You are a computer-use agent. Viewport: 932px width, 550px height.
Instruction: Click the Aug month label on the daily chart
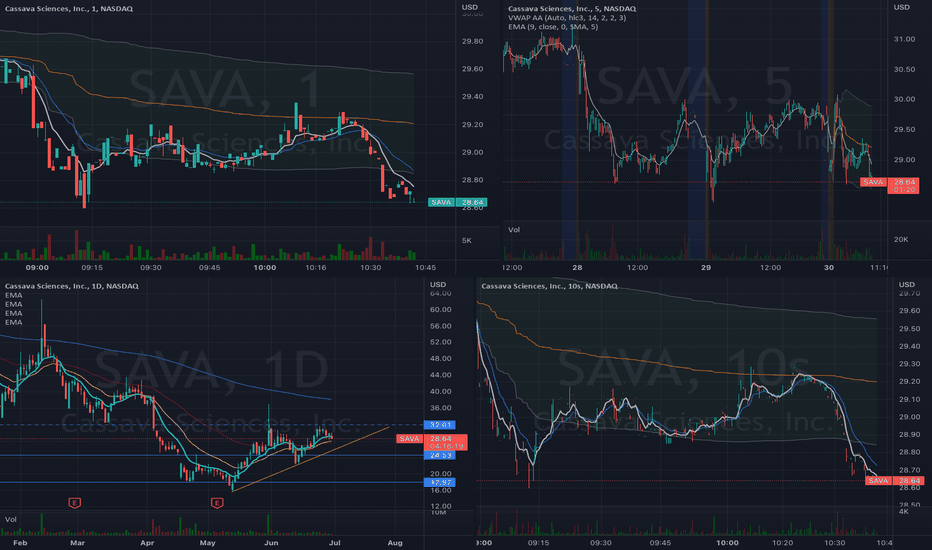[x=395, y=543]
